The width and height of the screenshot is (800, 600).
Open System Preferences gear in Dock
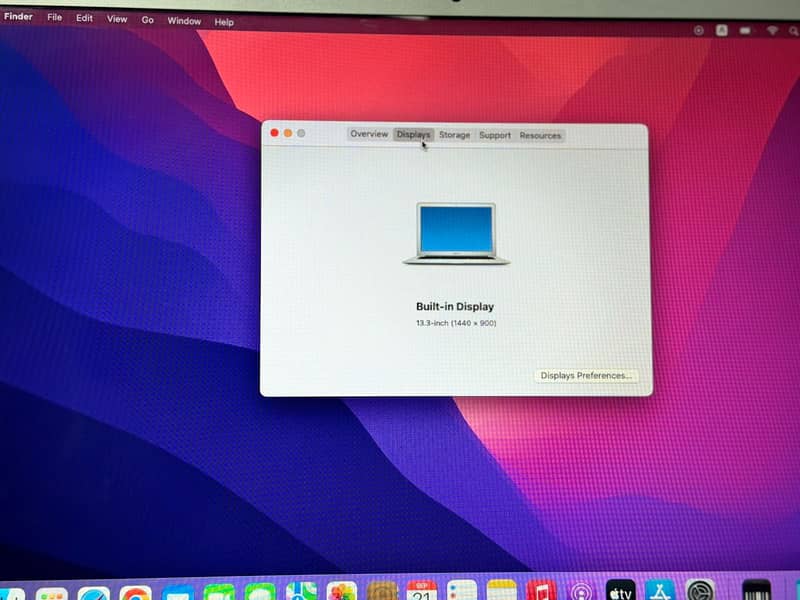pos(700,592)
